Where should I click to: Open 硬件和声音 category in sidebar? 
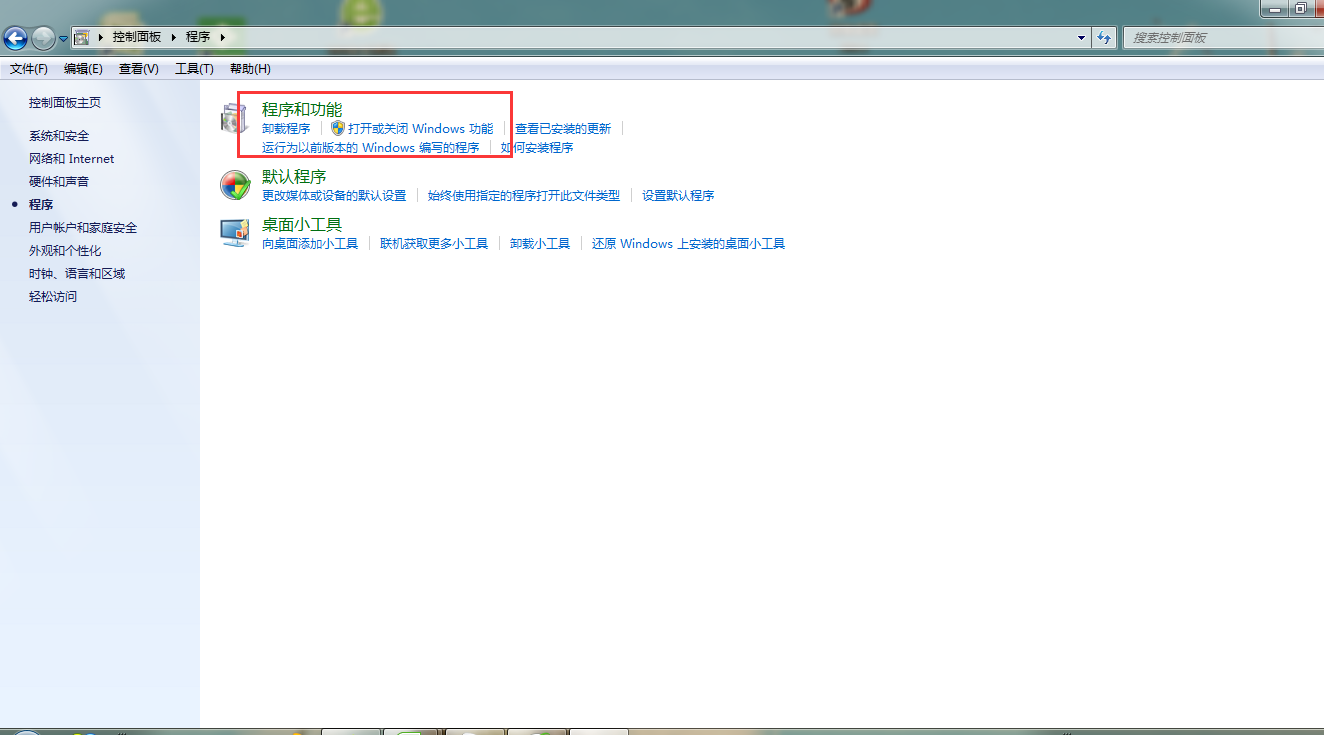(x=59, y=182)
